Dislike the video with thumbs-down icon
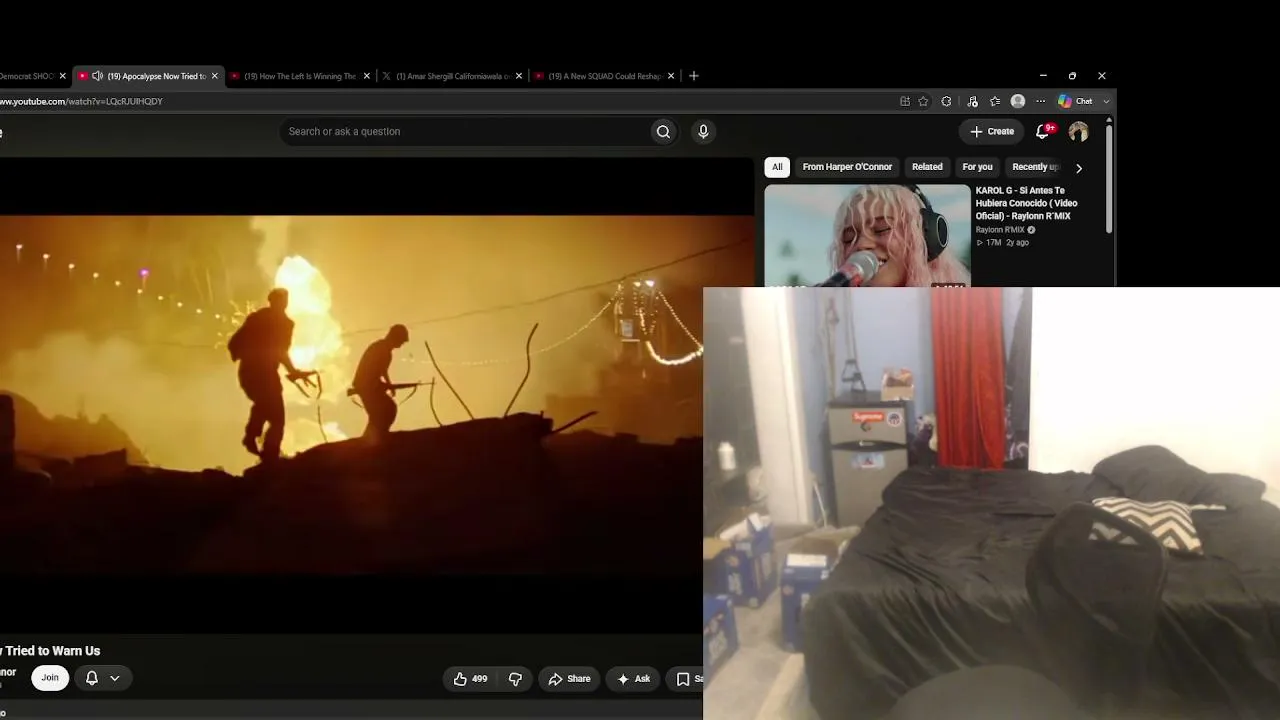The width and height of the screenshot is (1280, 720). click(515, 679)
